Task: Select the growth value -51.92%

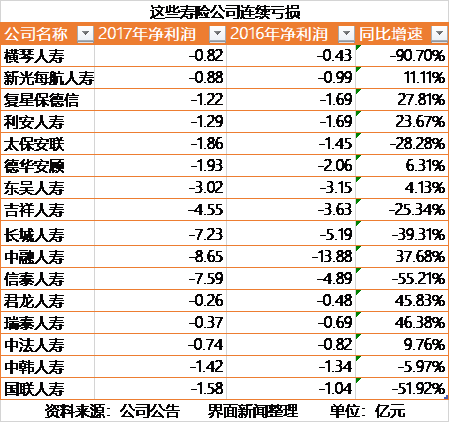Action: [x=418, y=388]
